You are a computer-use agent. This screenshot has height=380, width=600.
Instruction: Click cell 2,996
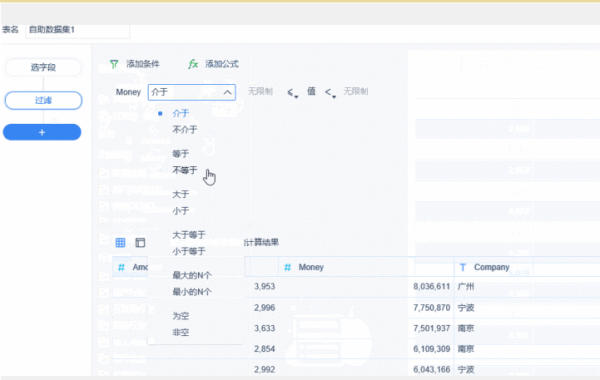pyautogui.click(x=264, y=308)
